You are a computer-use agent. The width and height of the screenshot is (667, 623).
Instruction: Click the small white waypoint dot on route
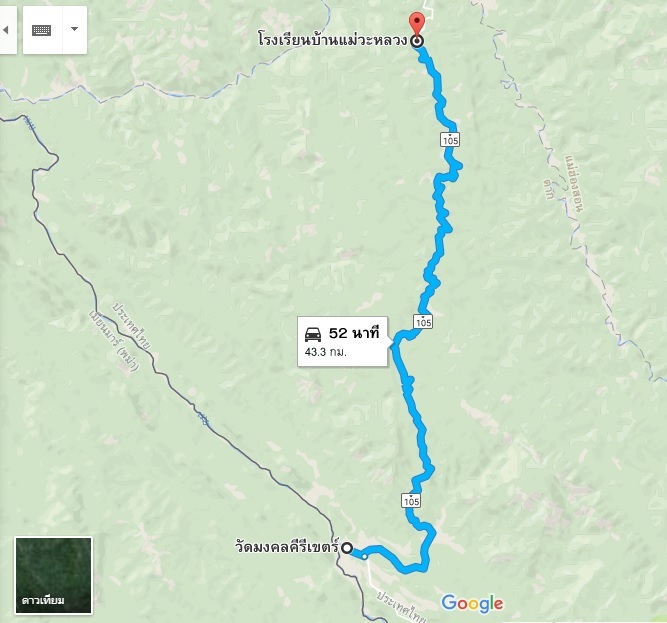coord(365,556)
